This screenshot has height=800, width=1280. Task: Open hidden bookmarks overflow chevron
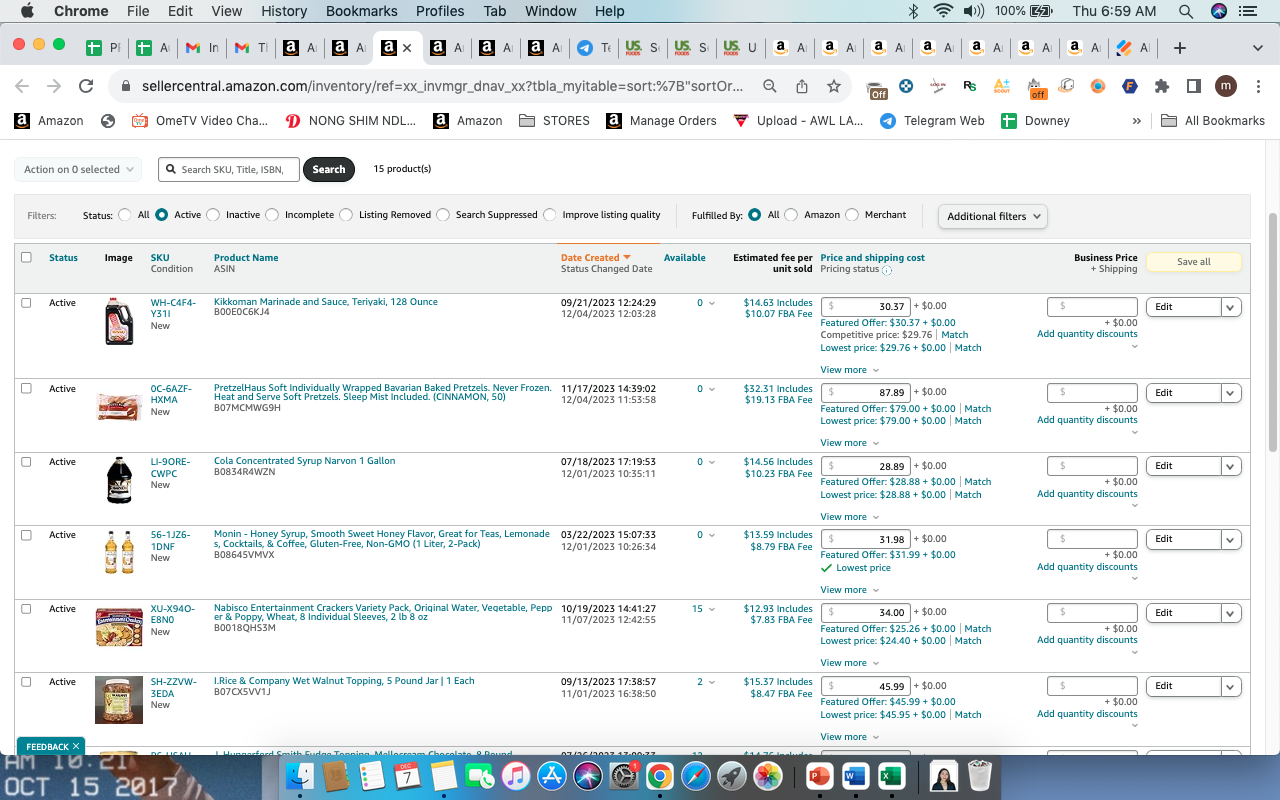coord(1137,121)
